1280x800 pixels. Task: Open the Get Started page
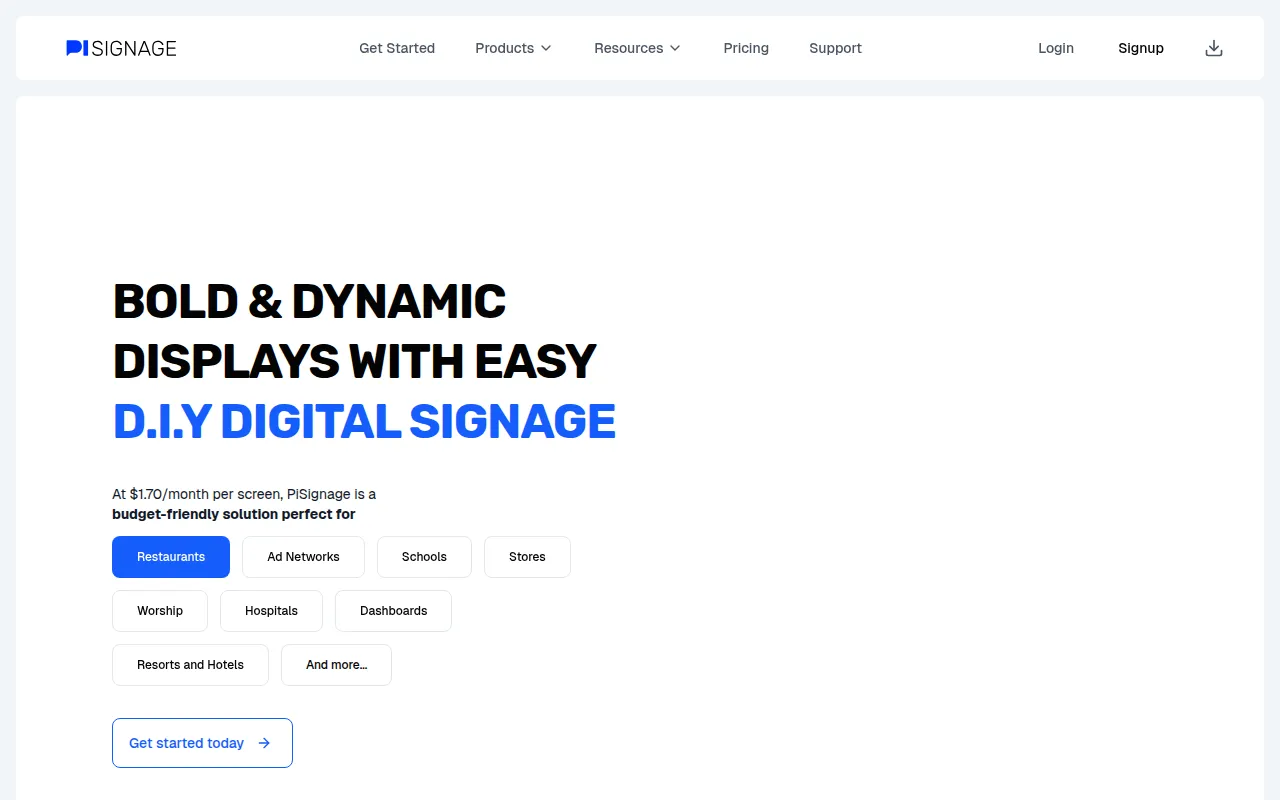coord(397,48)
